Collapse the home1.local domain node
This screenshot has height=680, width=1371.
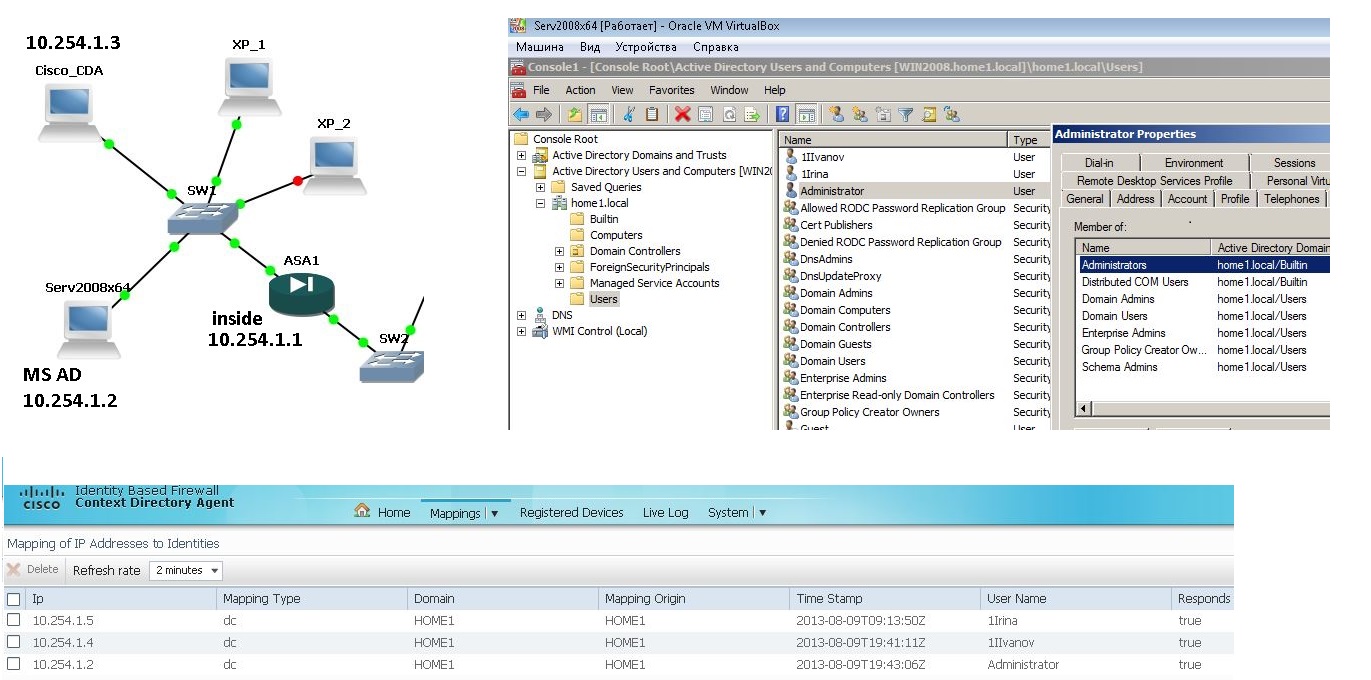point(540,203)
